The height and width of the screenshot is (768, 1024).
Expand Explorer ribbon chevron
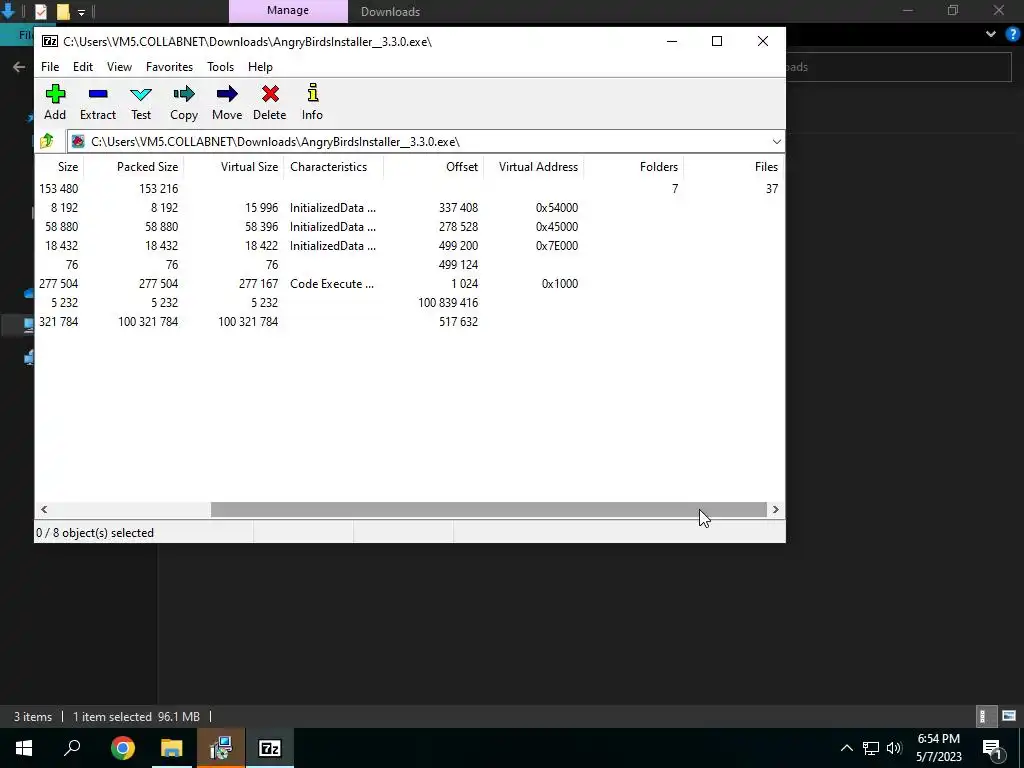(x=991, y=34)
